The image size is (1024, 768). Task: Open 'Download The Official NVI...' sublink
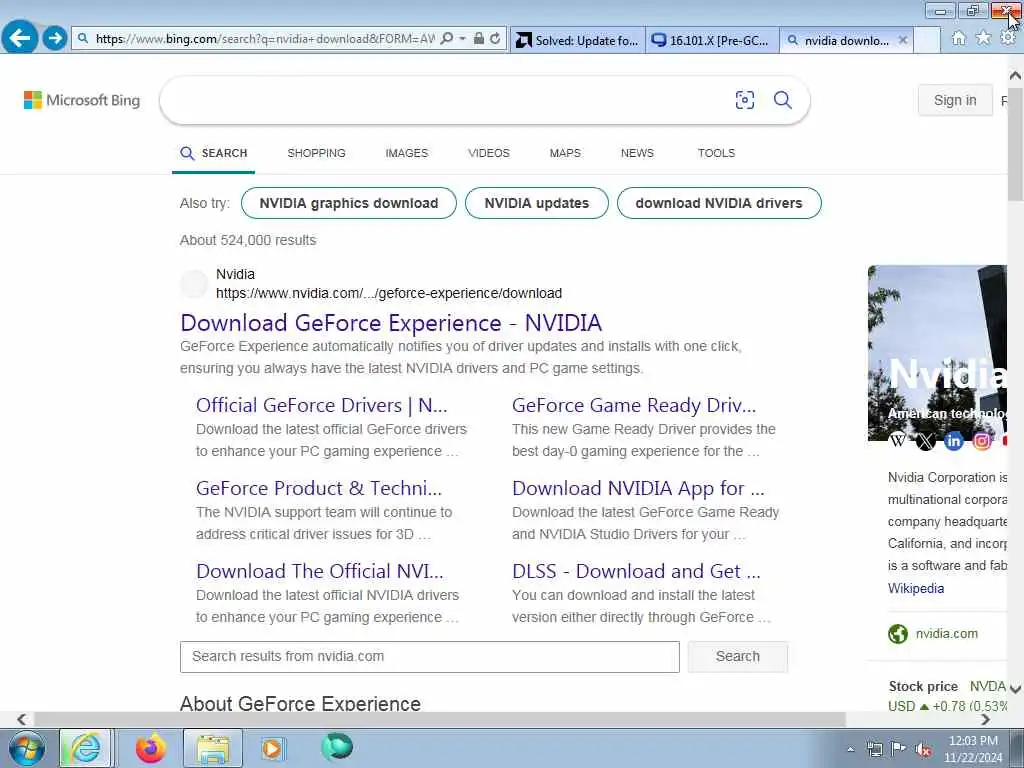point(320,571)
